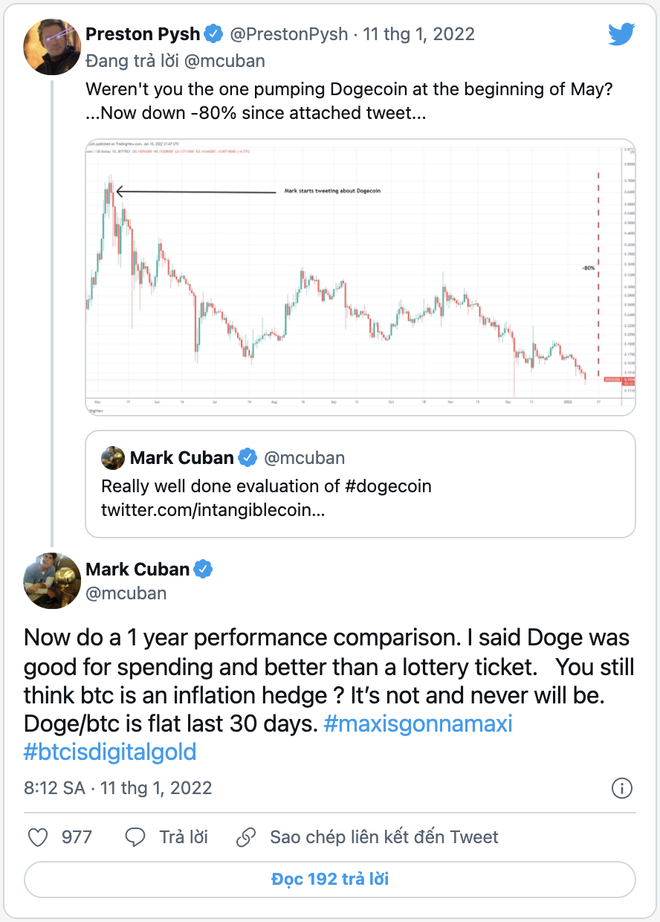
Task: Click Mark Cuban's verified badge in main tweet
Action: click(203, 569)
